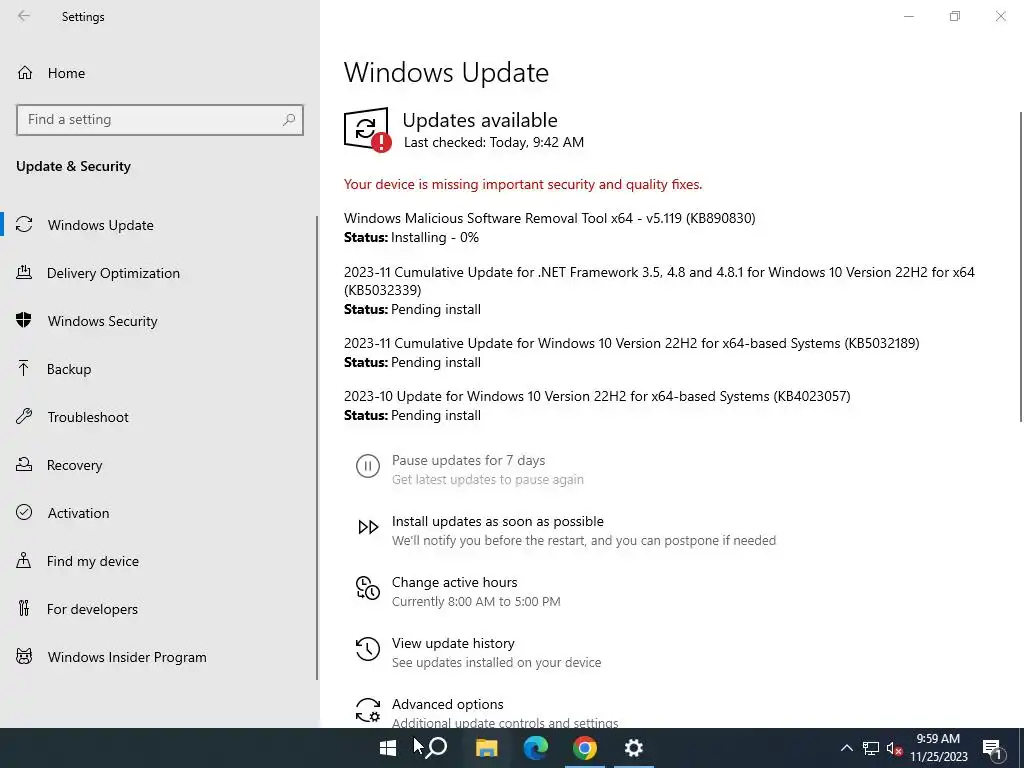Click the missing important security fixes warning
1024x768 pixels.
[x=522, y=184]
